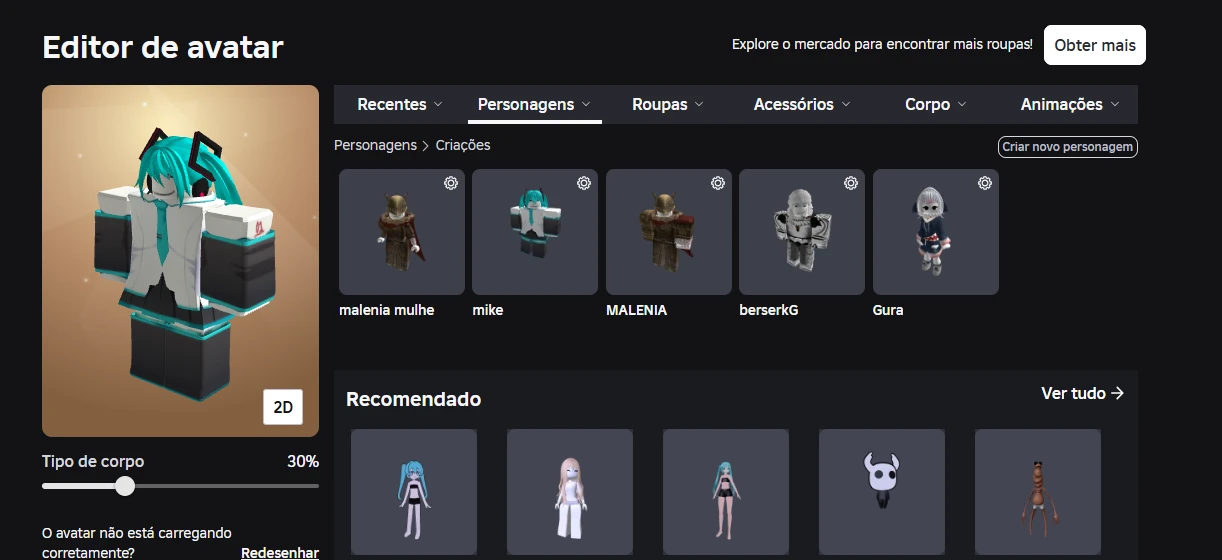The width and height of the screenshot is (1222, 560).
Task: Open settings gear on malenia mulhe character
Action: tap(451, 183)
